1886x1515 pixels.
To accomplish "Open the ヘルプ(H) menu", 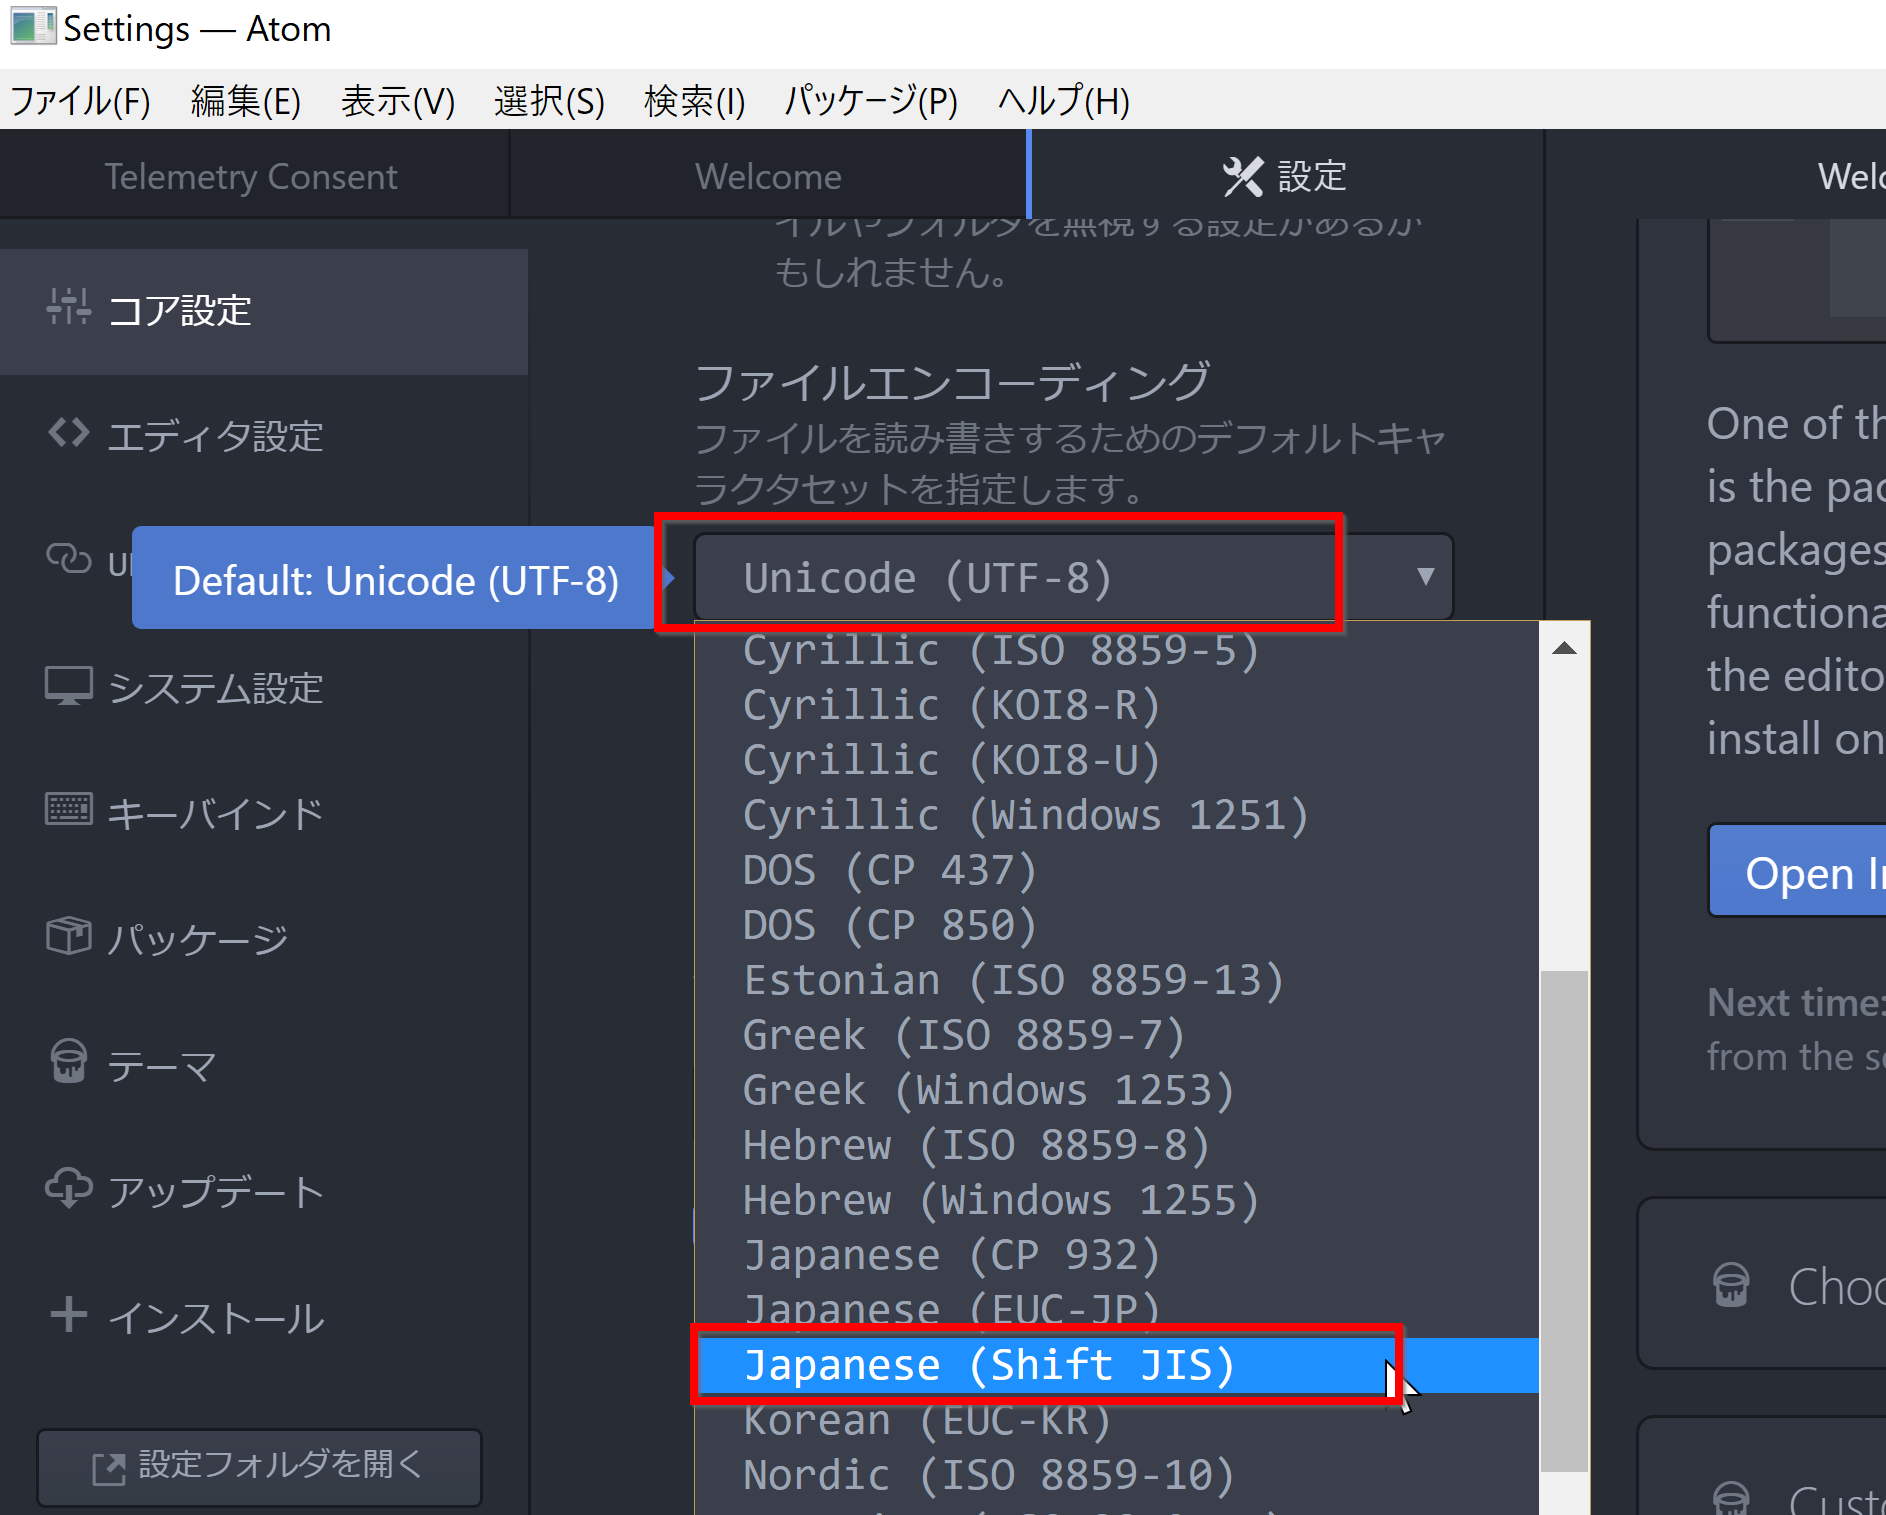I will point(1064,101).
